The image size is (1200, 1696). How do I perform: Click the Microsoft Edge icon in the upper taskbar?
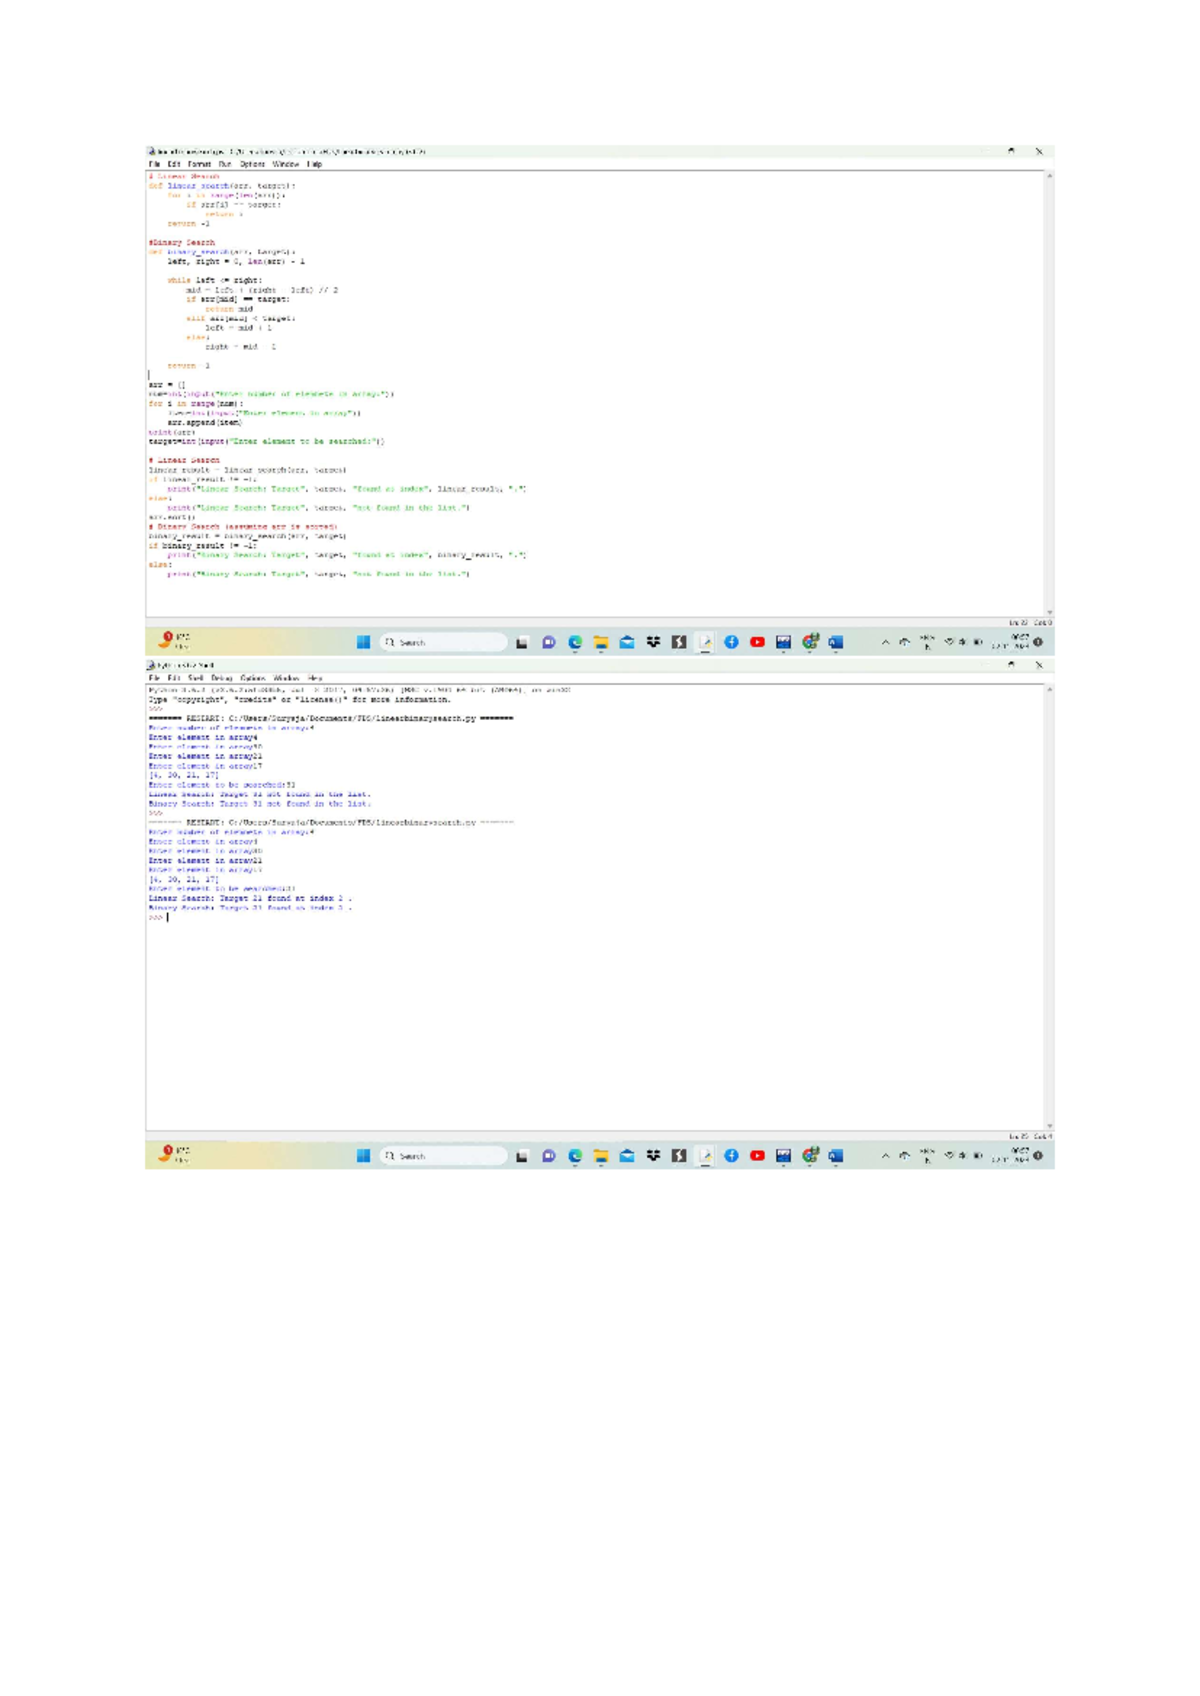(575, 642)
